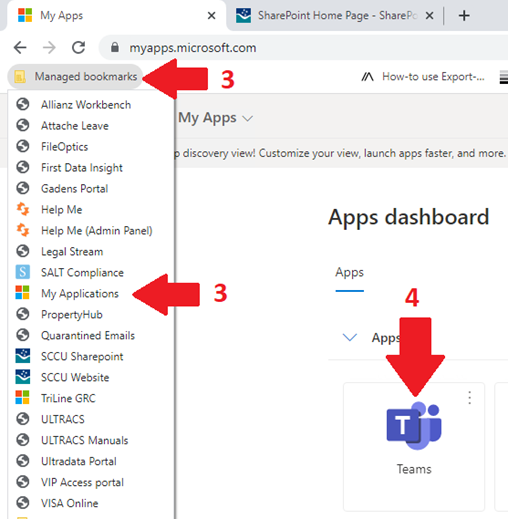The height and width of the screenshot is (519, 508).
Task: Click the padlock site info icon
Action: (x=115, y=47)
